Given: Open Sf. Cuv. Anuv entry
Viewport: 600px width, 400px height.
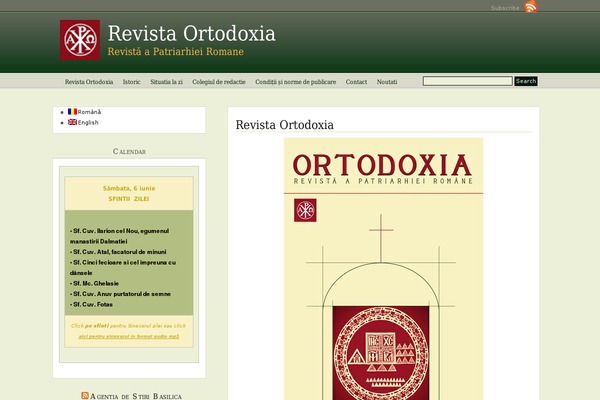Looking at the screenshot, I should point(121,294).
